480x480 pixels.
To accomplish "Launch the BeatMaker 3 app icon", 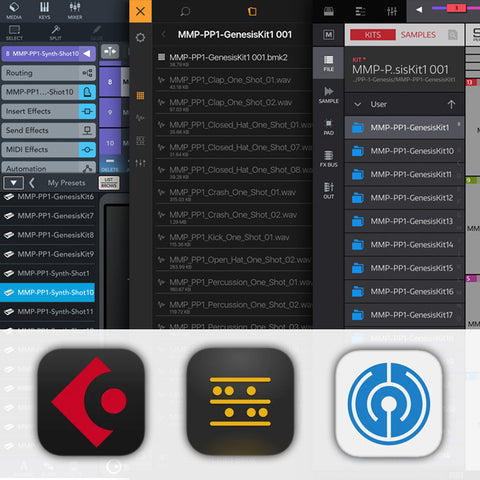I will 240,402.
